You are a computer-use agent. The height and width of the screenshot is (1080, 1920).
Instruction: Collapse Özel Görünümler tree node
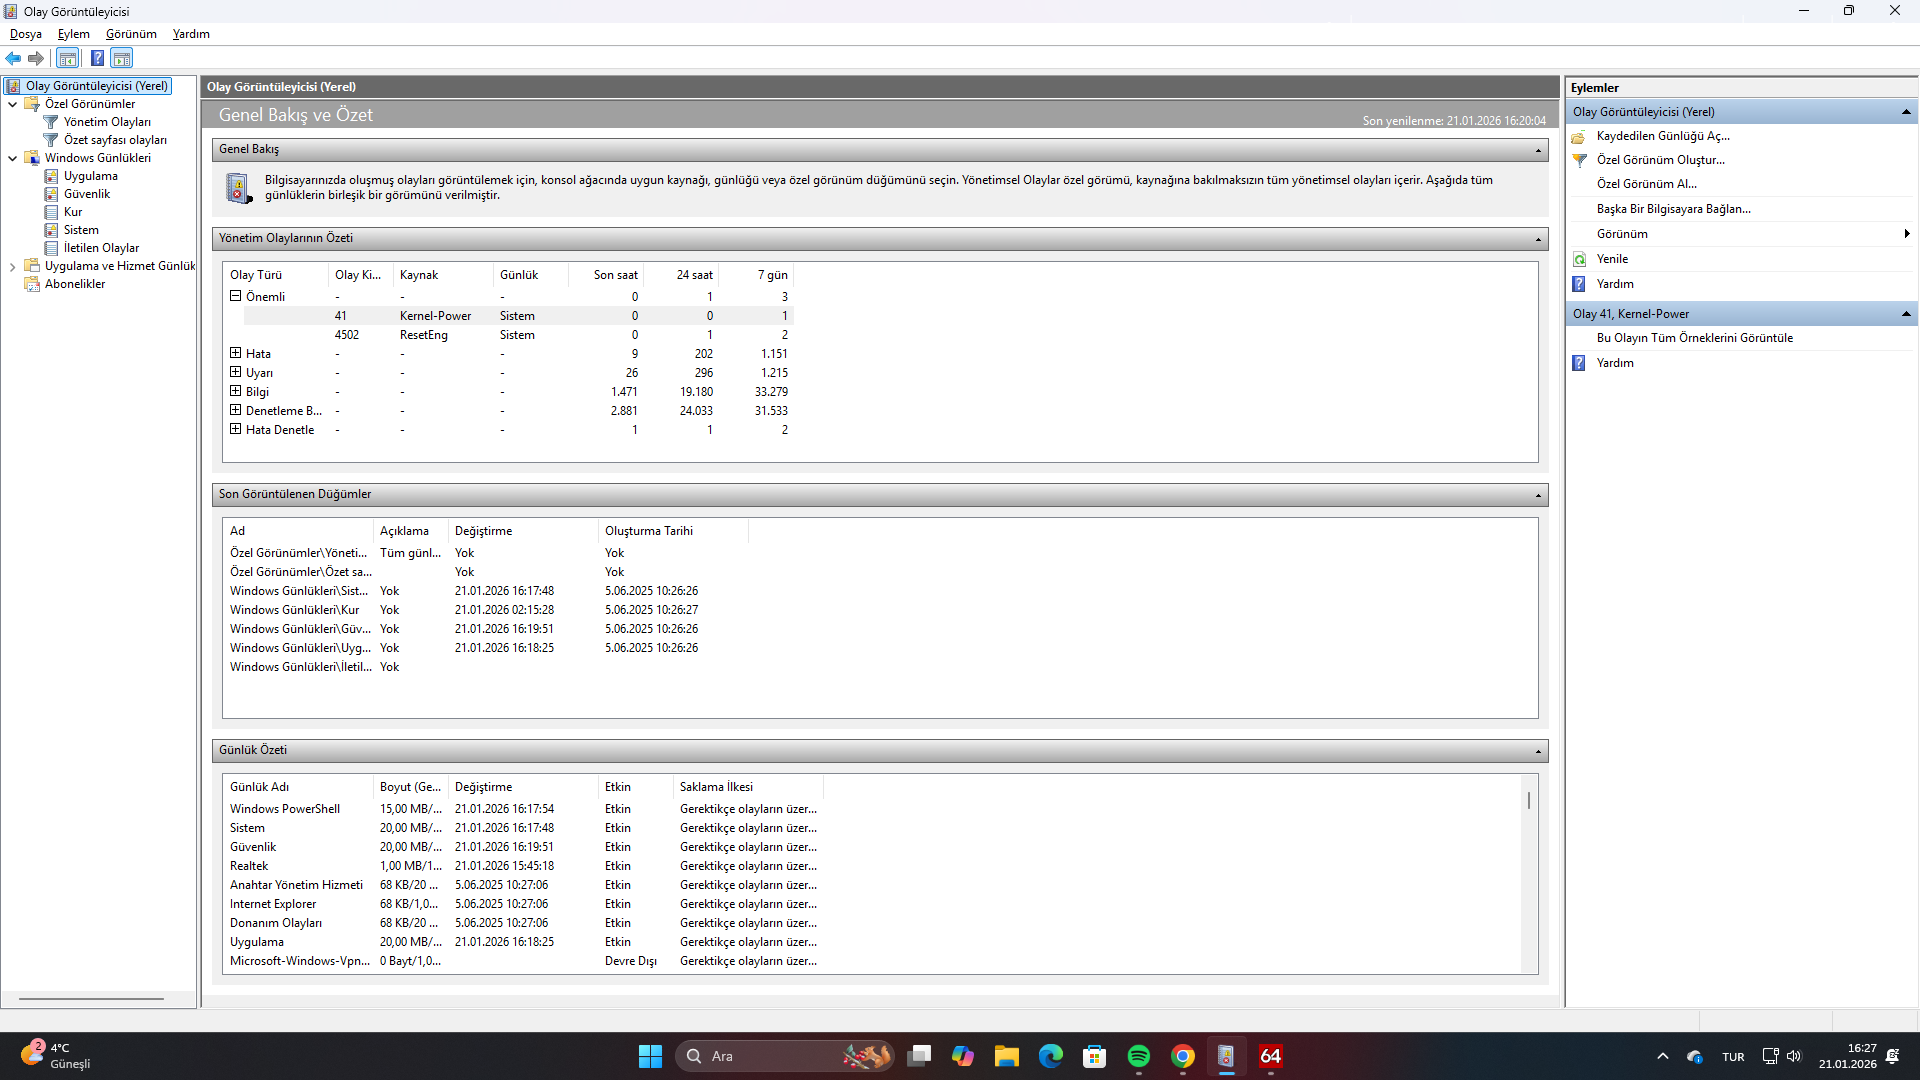click(12, 104)
